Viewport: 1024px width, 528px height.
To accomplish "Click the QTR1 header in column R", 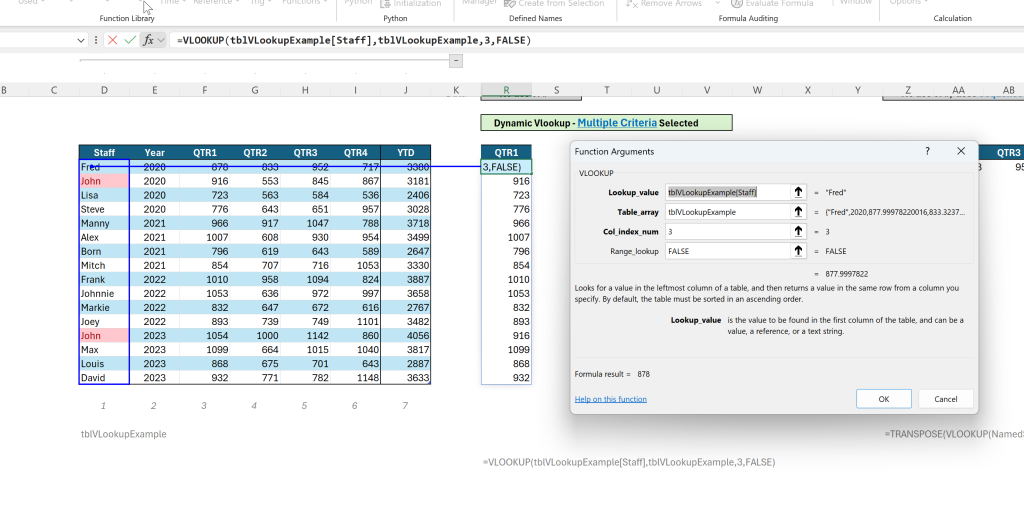I will coord(506,153).
